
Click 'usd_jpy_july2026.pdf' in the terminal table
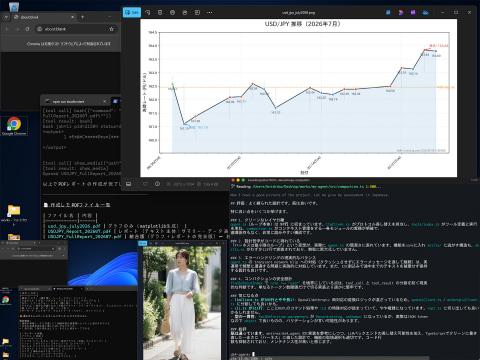pos(74,226)
